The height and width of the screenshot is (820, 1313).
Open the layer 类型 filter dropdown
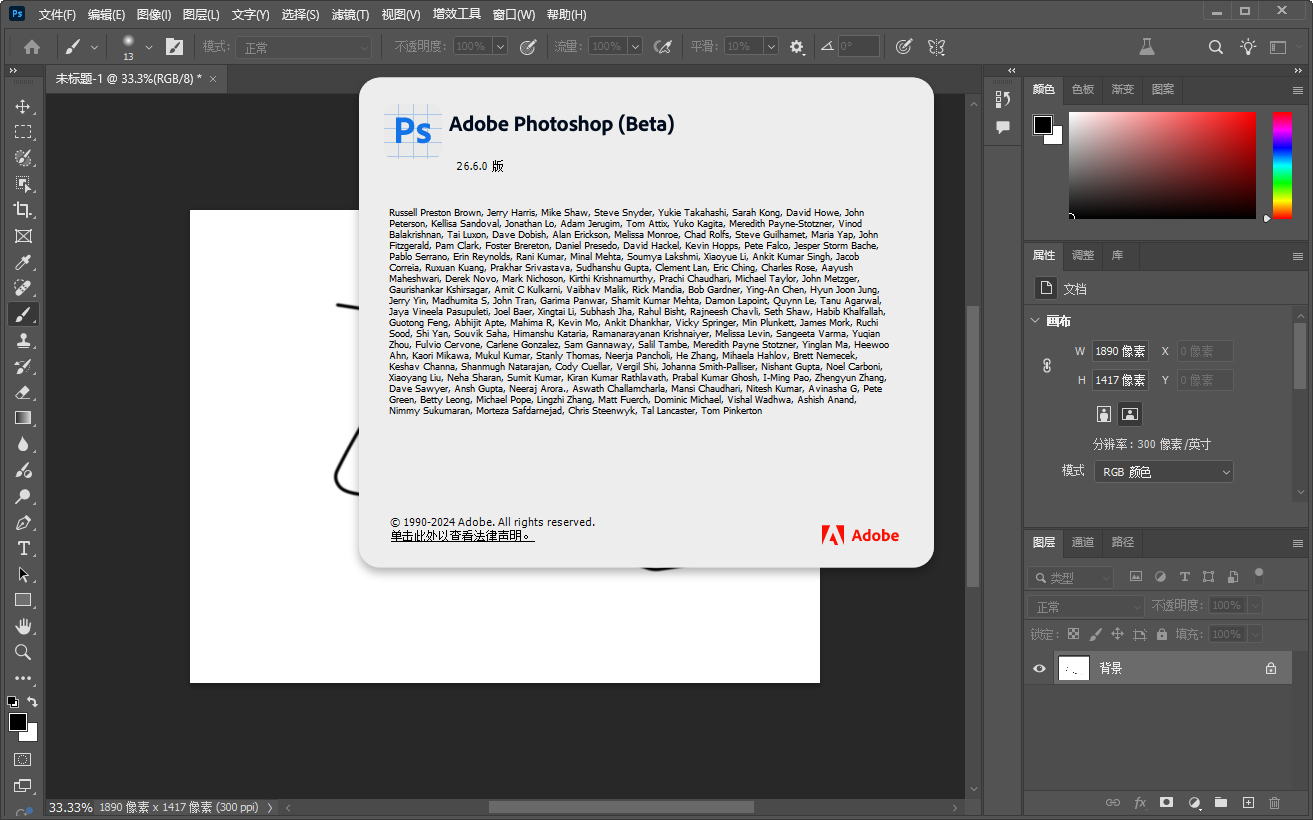[1070, 578]
